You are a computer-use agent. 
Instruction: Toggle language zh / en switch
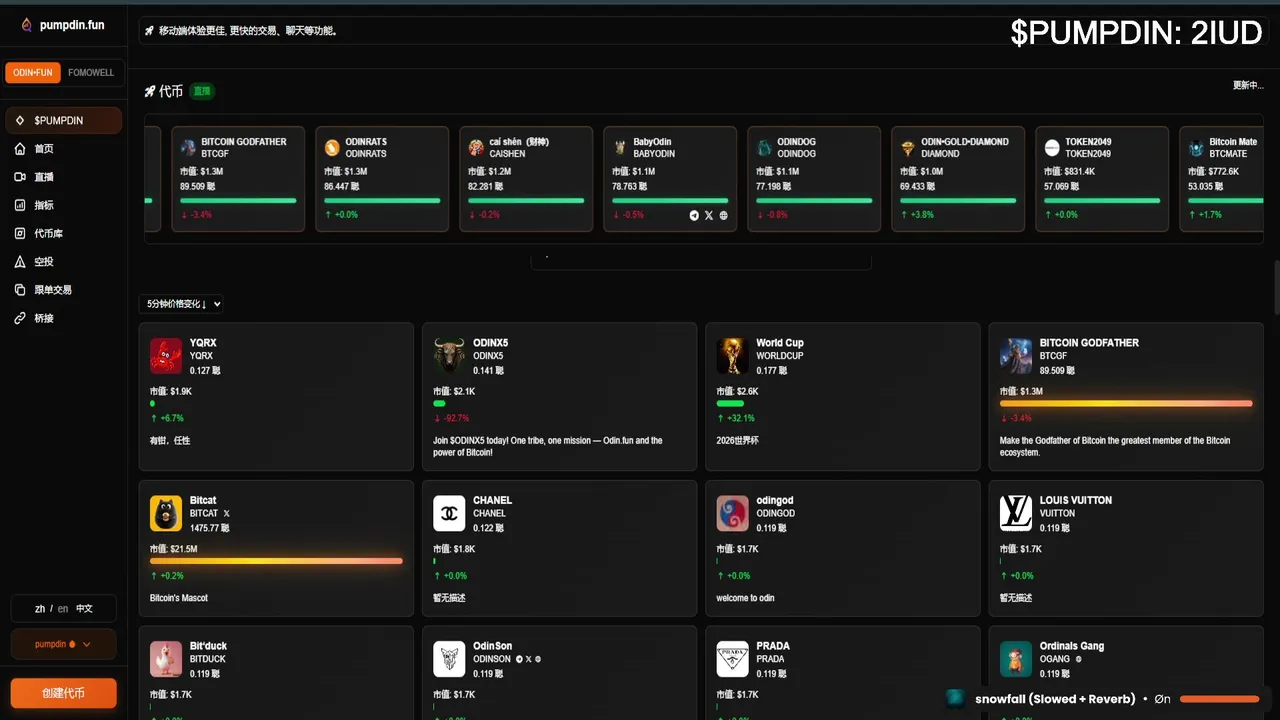[x=64, y=608]
